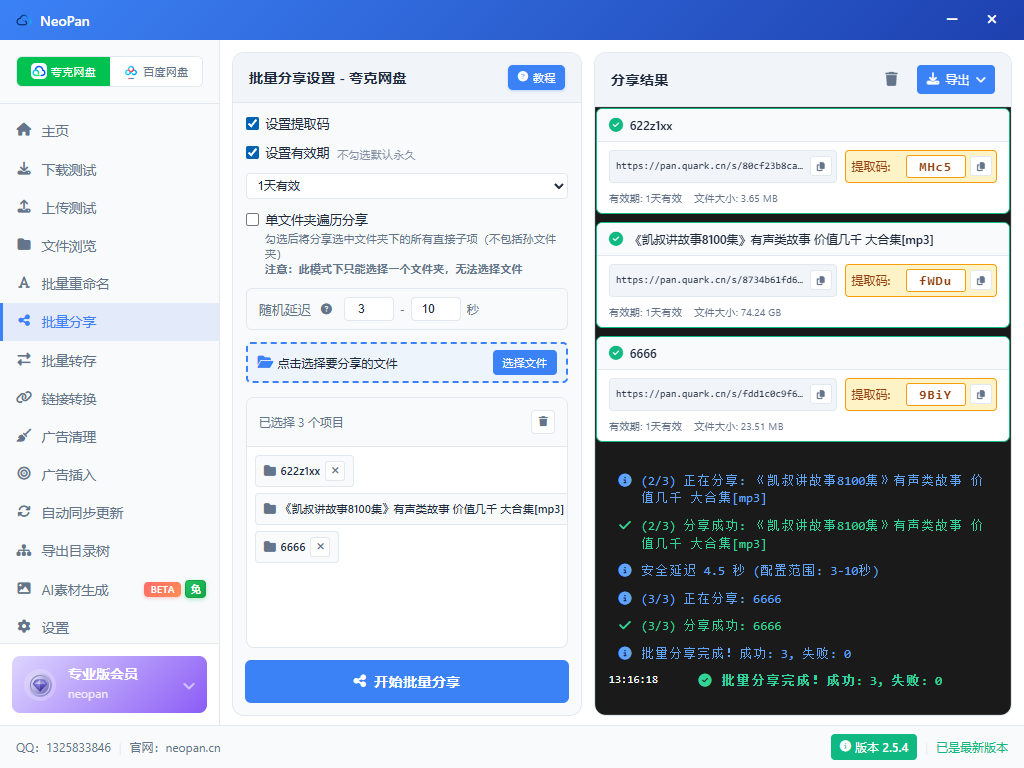The width and height of the screenshot is (1024, 768).
Task: Click the green check on 6666 result
Action: [616, 353]
